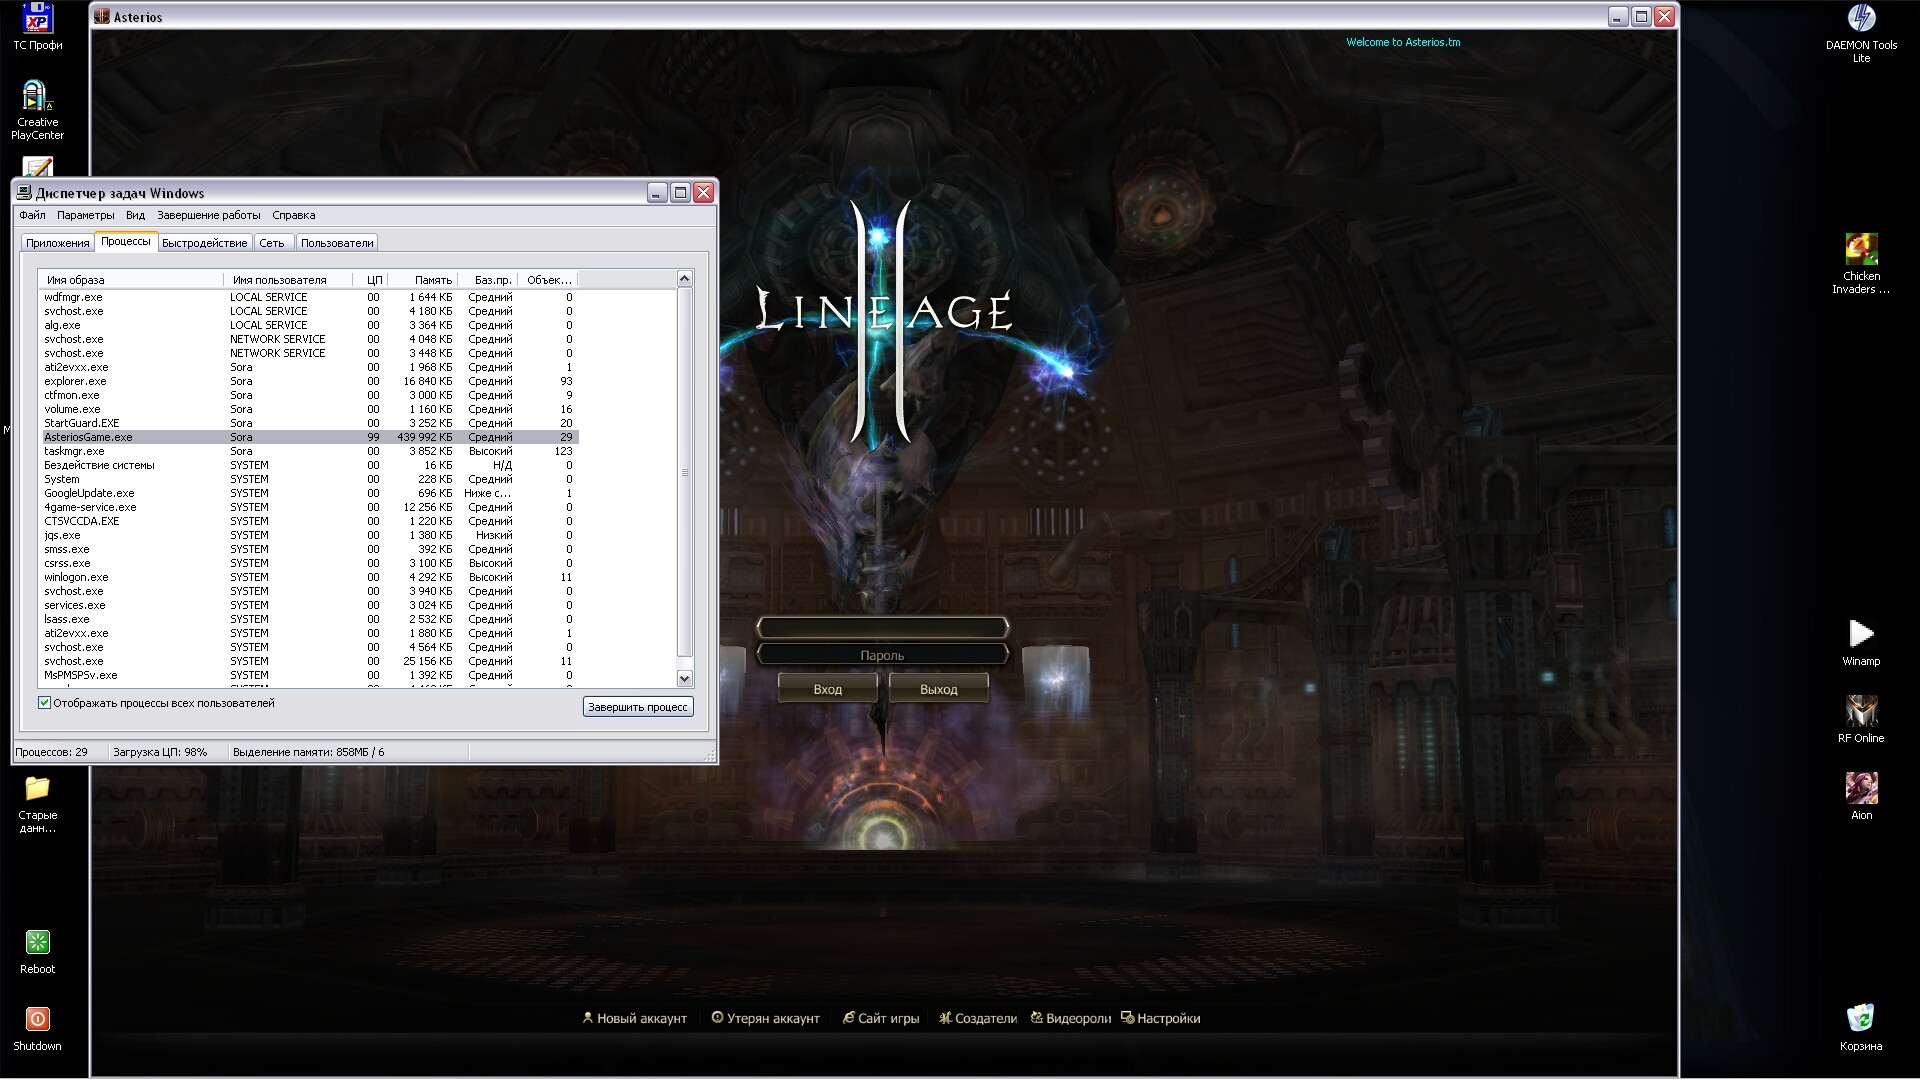
Task: Sort by the Имя пользователя column header
Action: (x=289, y=280)
